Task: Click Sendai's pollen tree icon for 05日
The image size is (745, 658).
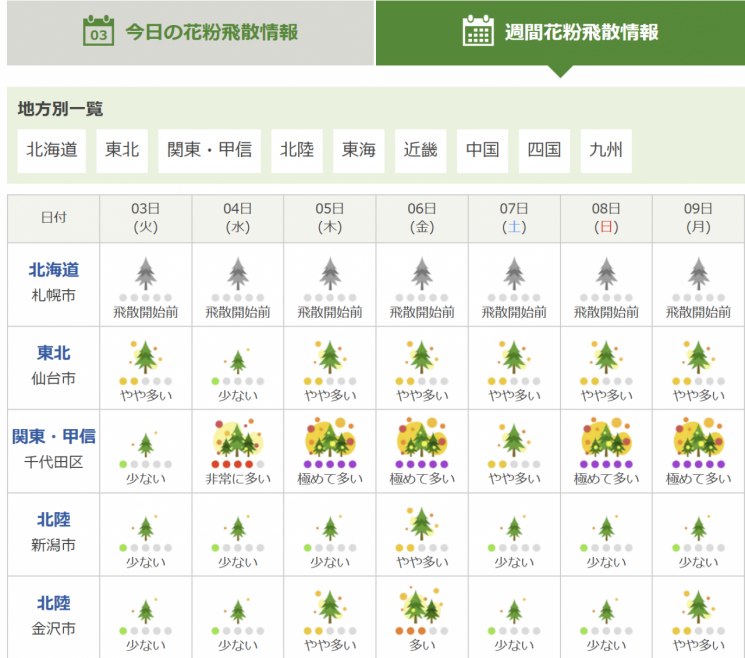Action: (x=330, y=356)
